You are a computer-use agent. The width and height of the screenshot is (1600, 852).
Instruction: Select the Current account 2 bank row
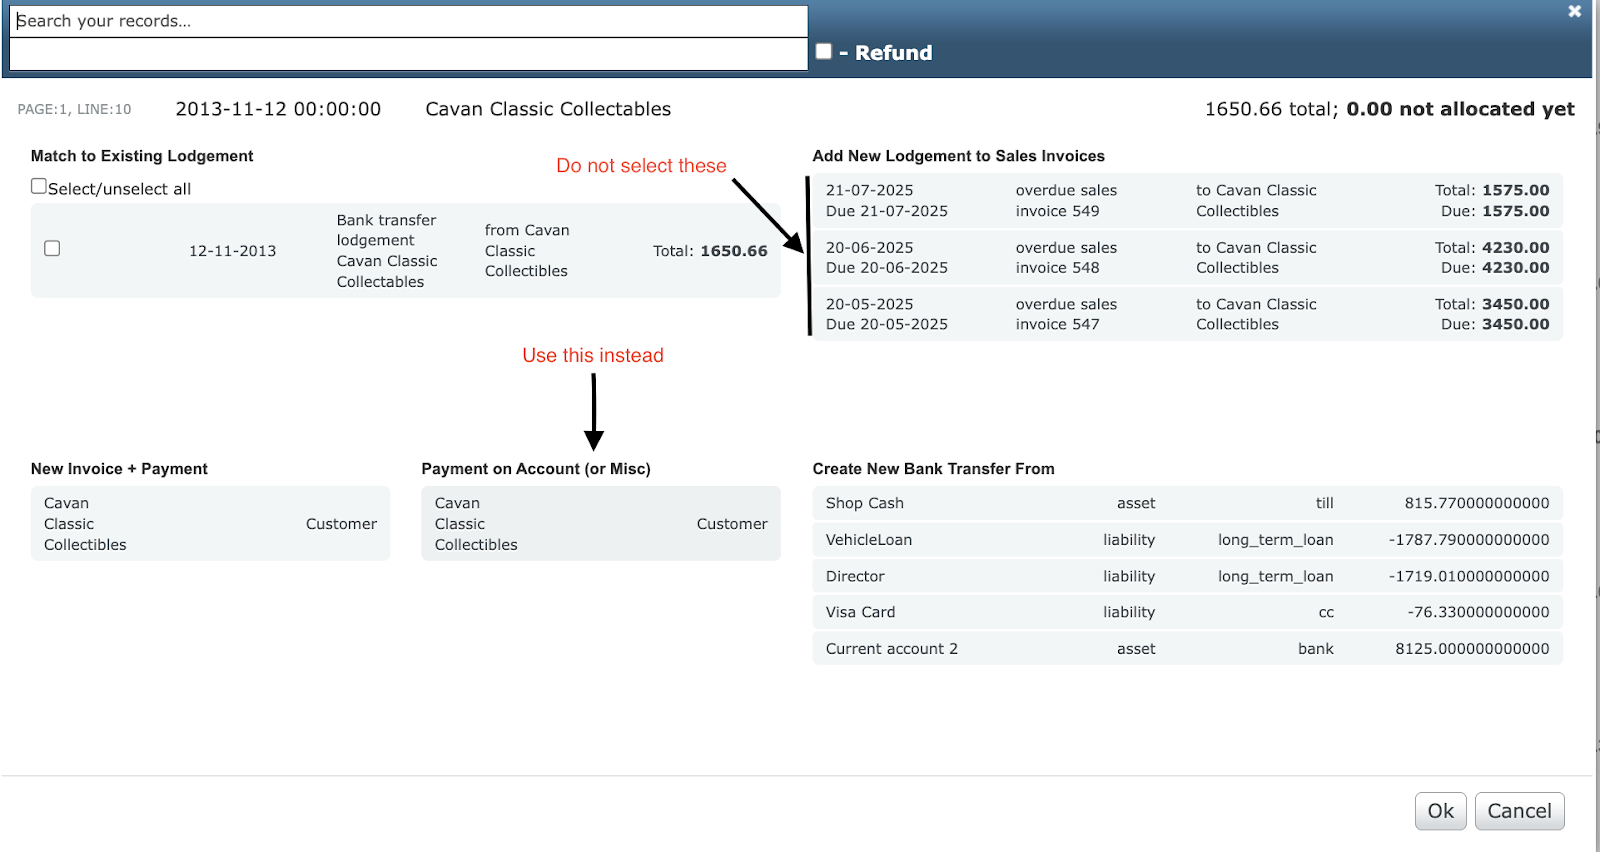(1186, 649)
